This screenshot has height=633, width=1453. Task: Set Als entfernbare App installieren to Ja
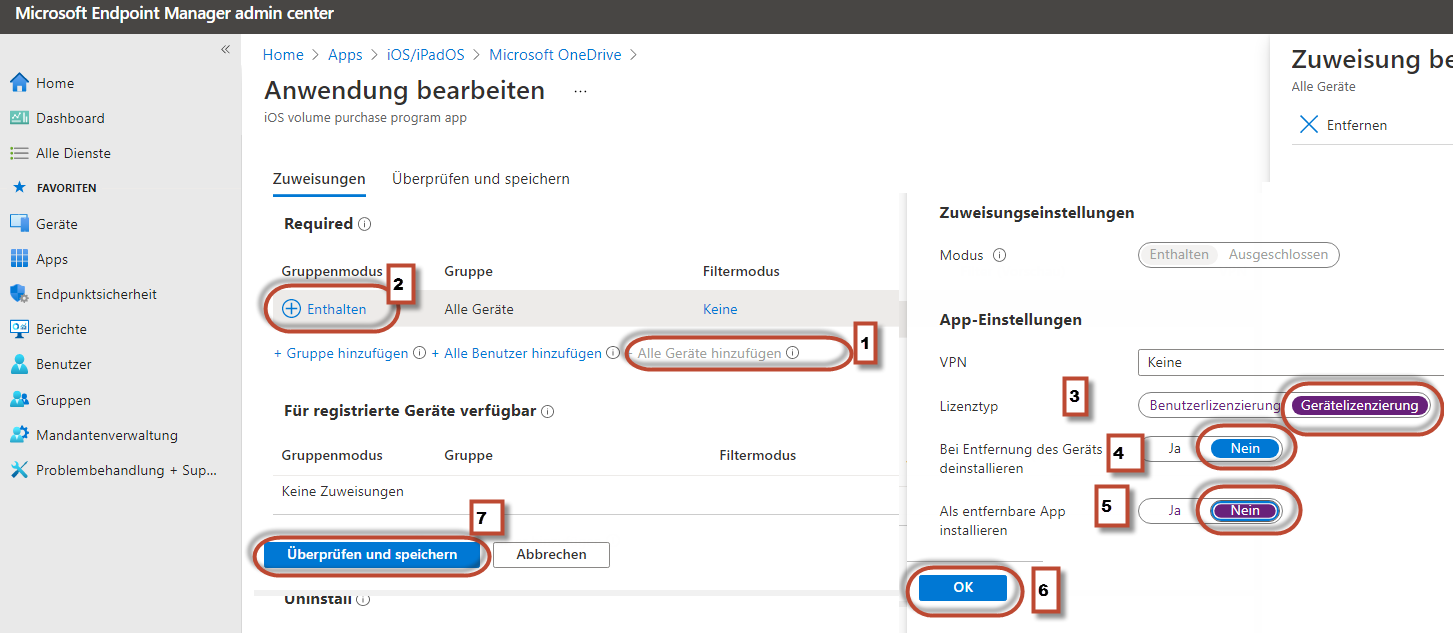tap(1174, 511)
